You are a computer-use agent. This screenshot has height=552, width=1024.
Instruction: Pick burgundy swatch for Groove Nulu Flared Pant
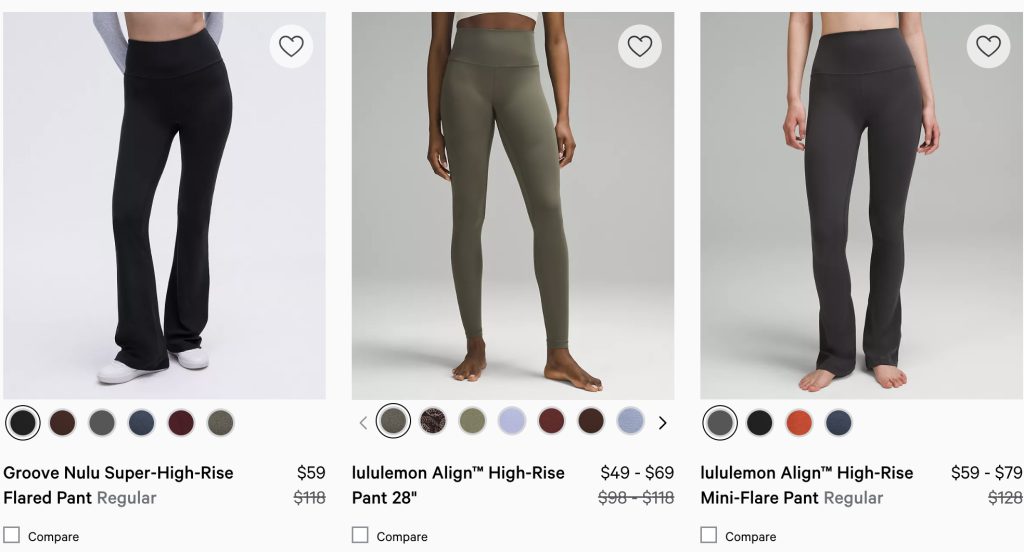(x=181, y=423)
